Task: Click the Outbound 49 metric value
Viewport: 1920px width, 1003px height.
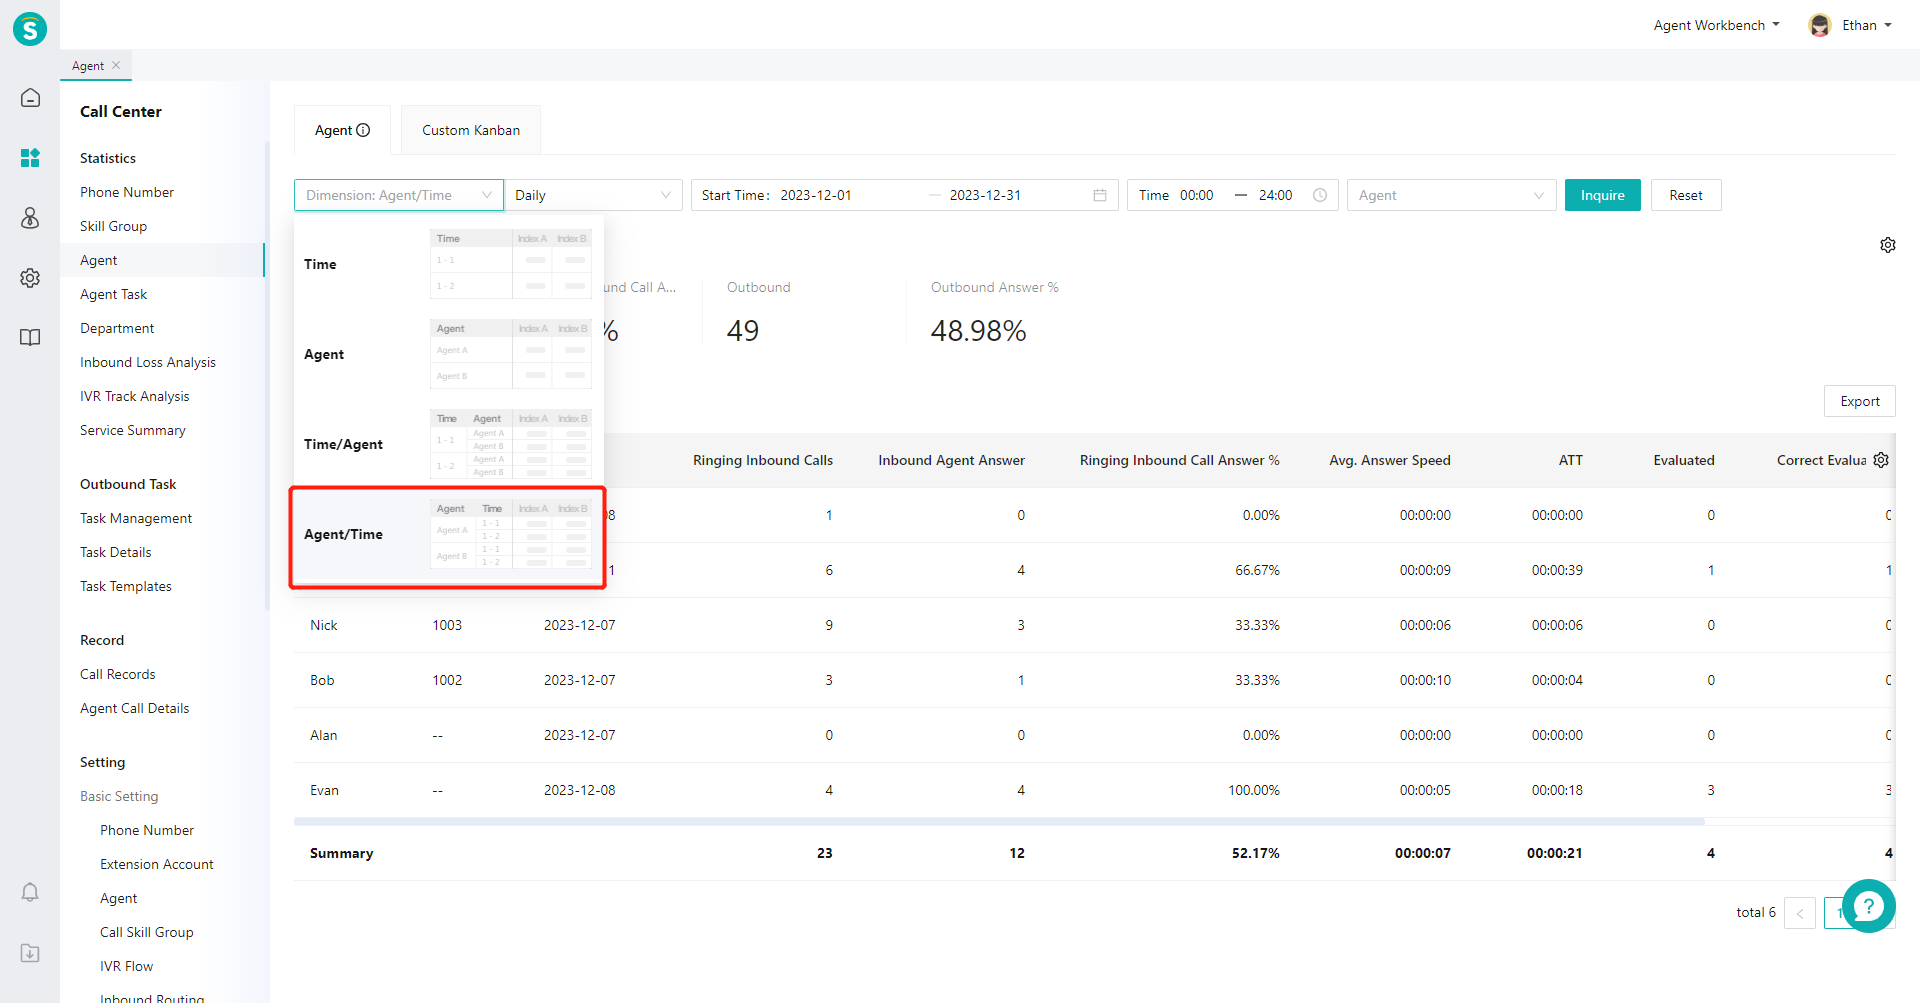Action: pos(743,331)
